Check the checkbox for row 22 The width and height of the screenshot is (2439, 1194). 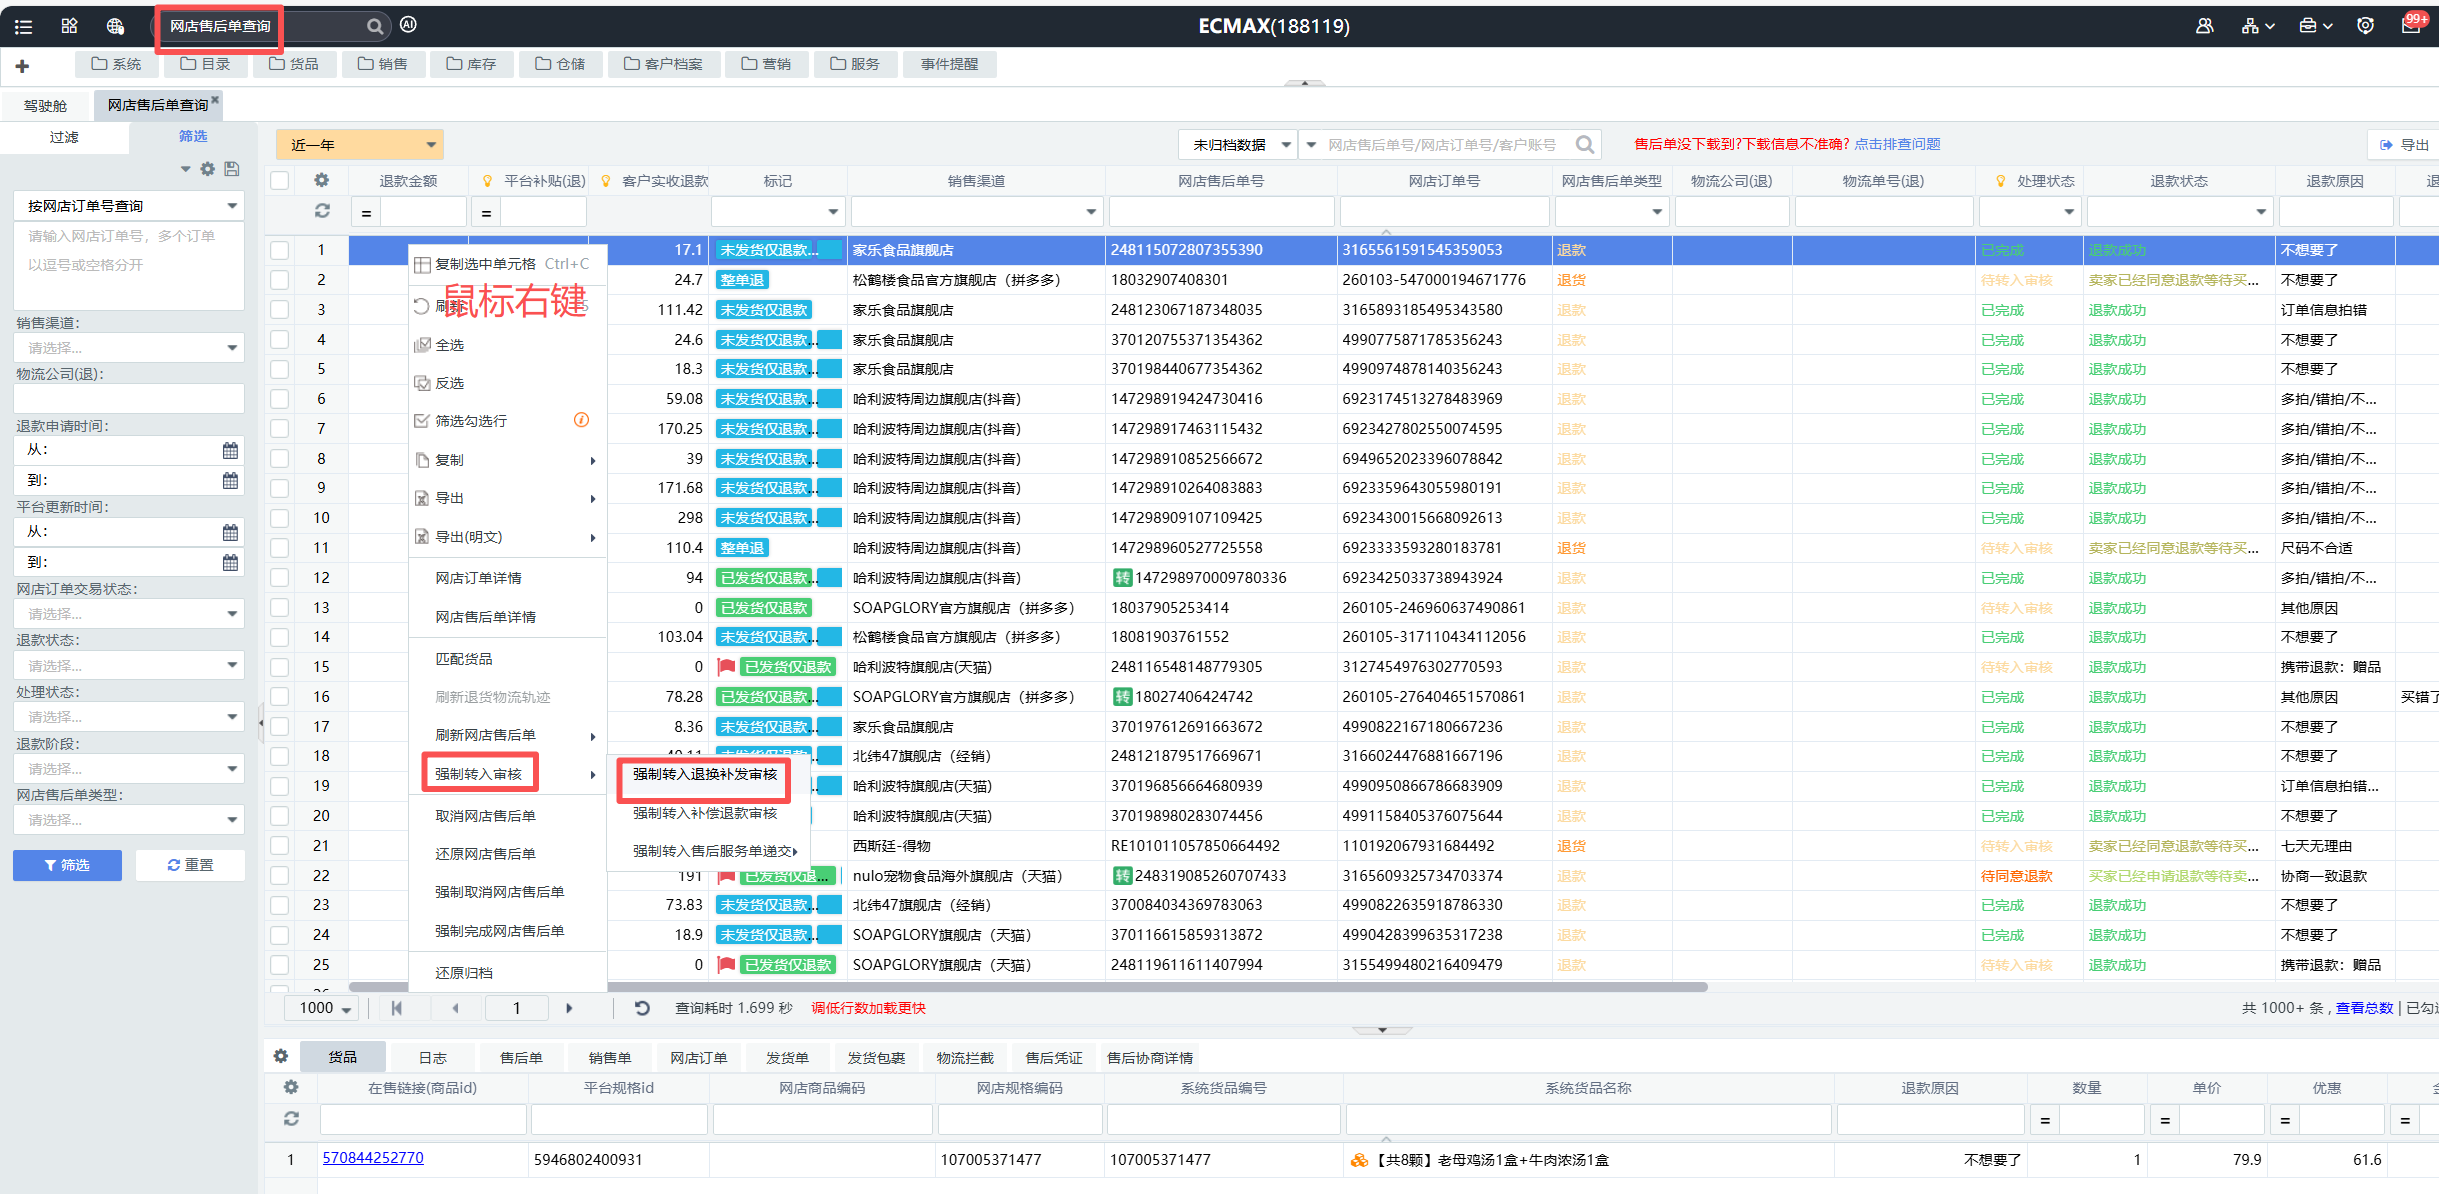point(280,876)
